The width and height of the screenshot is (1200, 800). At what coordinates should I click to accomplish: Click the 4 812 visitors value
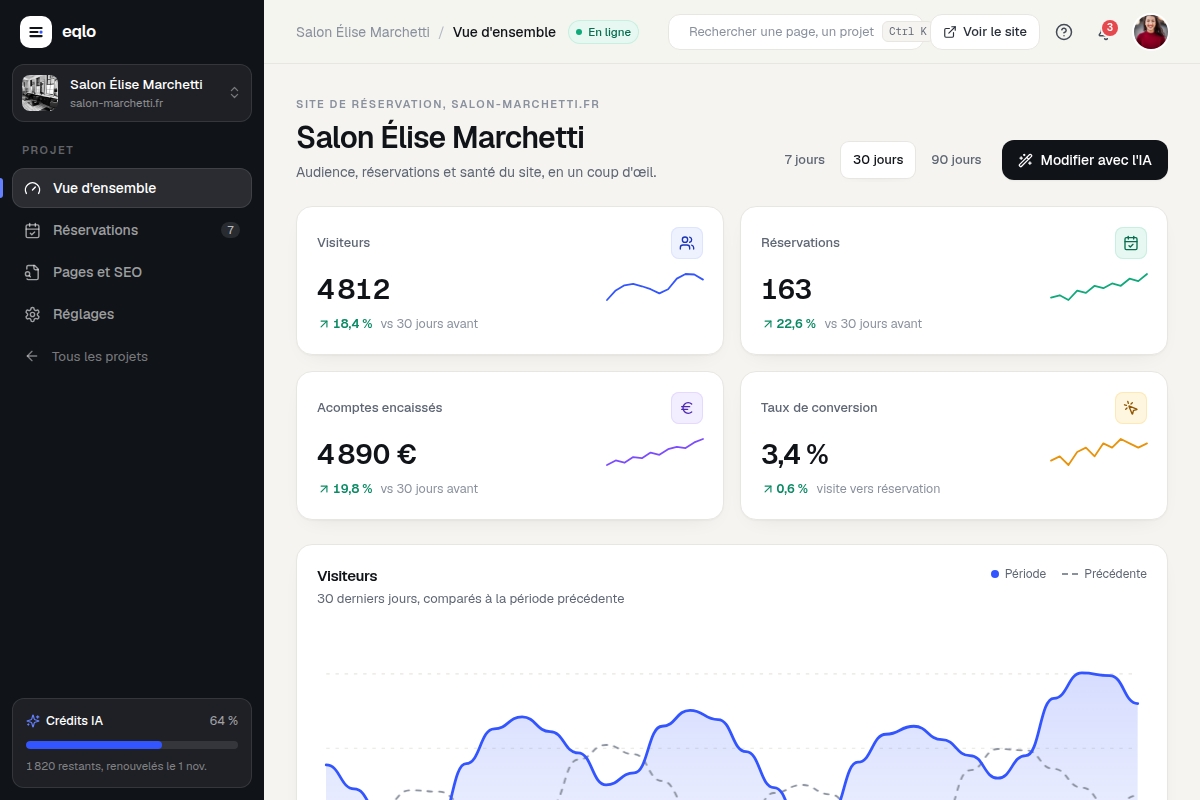tap(354, 289)
